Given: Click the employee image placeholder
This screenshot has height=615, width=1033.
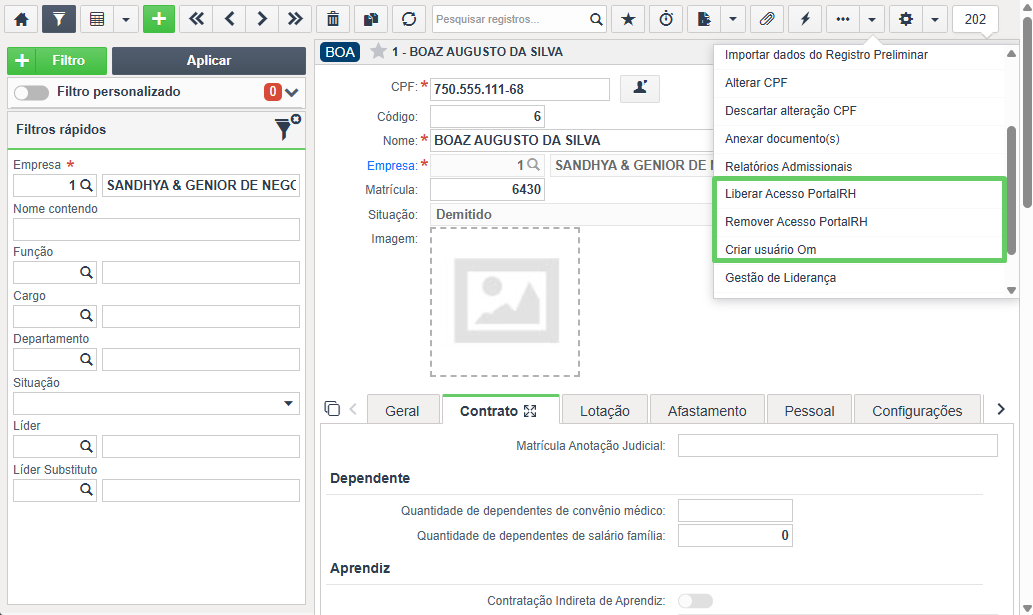Looking at the screenshot, I should pos(505,302).
